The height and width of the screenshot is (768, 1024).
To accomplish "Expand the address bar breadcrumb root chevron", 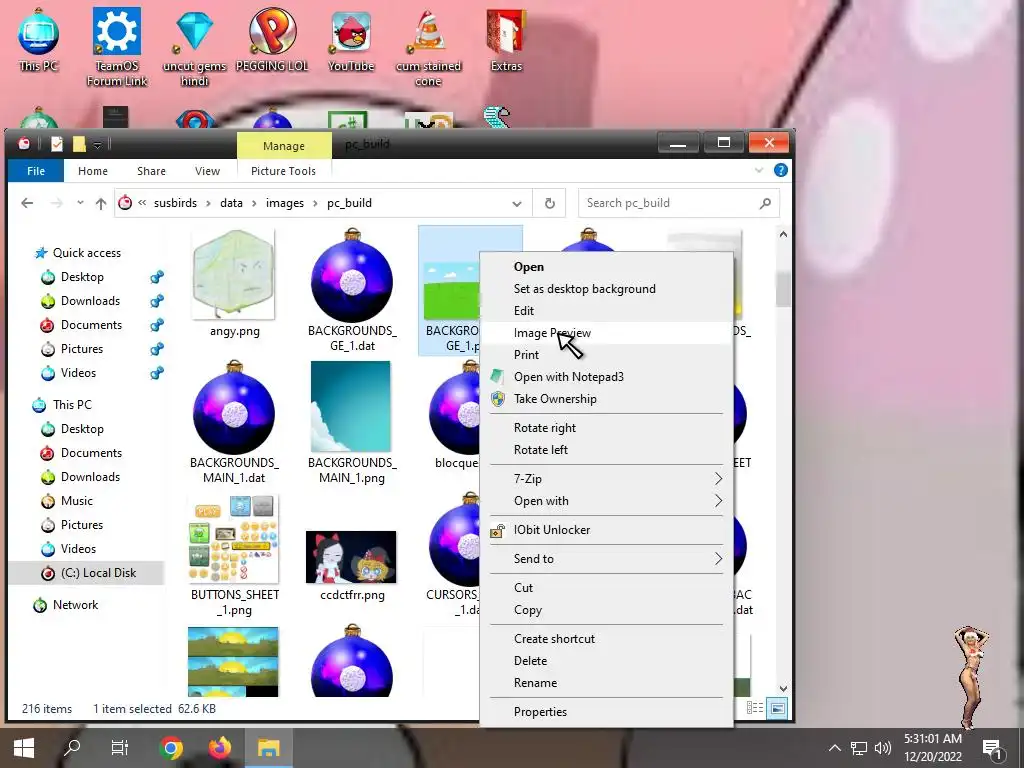I will [x=142, y=203].
